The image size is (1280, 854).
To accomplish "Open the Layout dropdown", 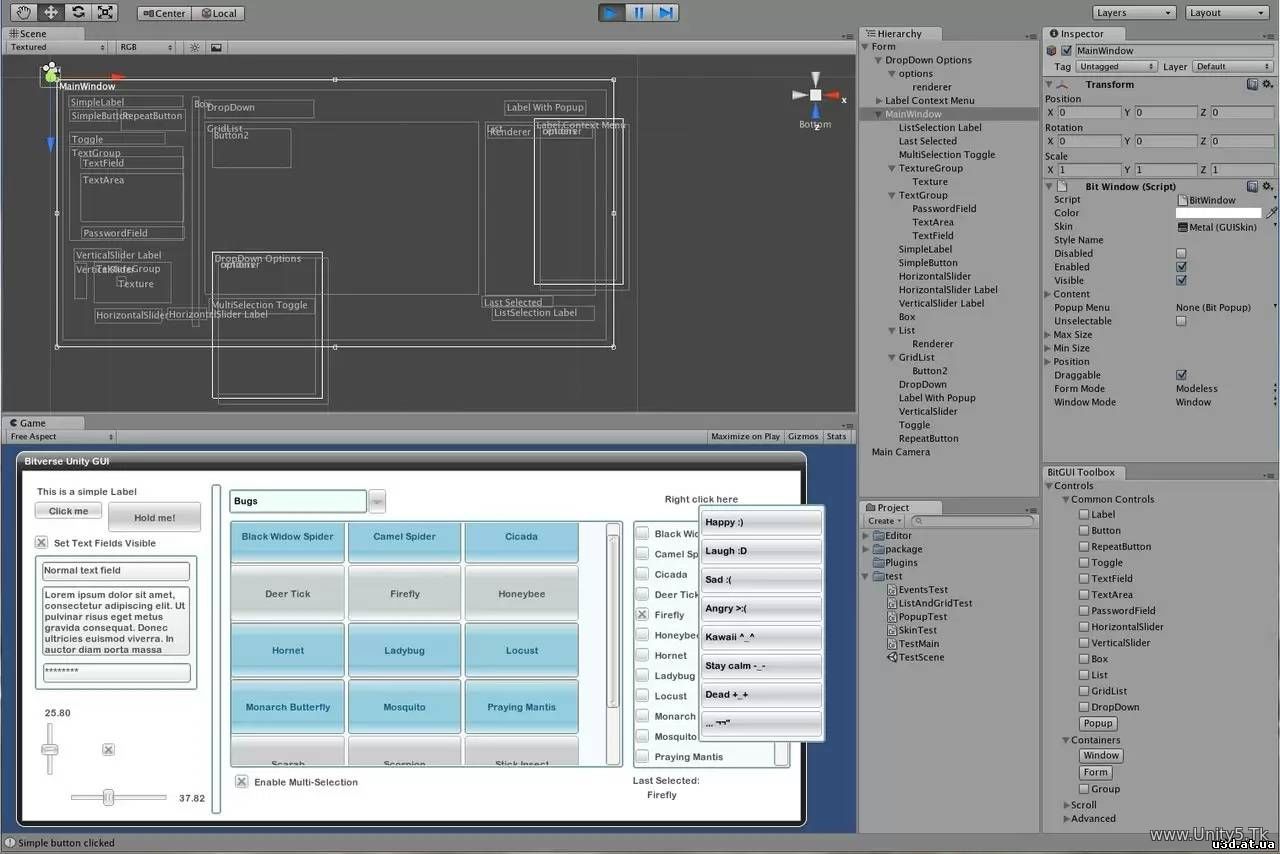I will pyautogui.click(x=1227, y=13).
